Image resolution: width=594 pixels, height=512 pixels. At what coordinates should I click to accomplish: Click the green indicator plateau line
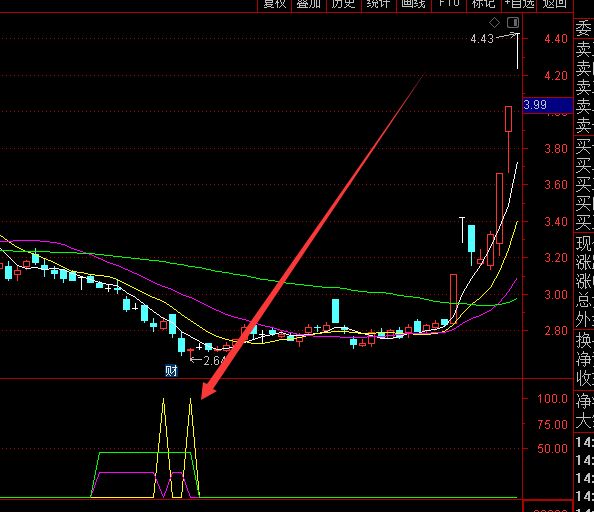[x=145, y=453]
